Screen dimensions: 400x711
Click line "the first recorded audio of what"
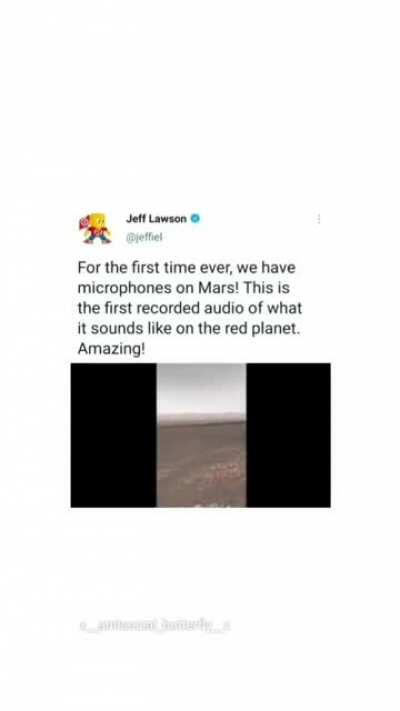point(190,308)
